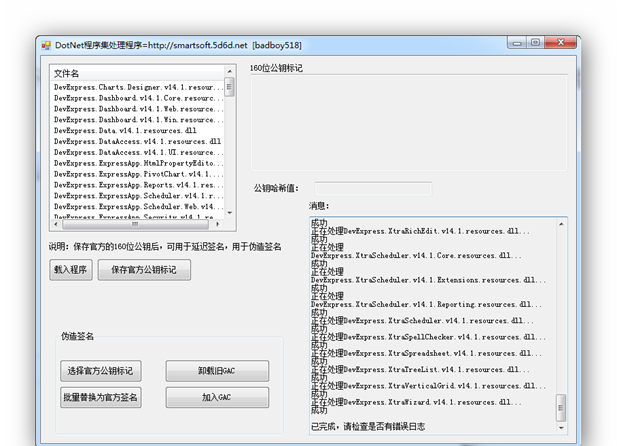The height and width of the screenshot is (446, 617).
Task: Click the message log scroll-down arrow
Action: point(561,428)
